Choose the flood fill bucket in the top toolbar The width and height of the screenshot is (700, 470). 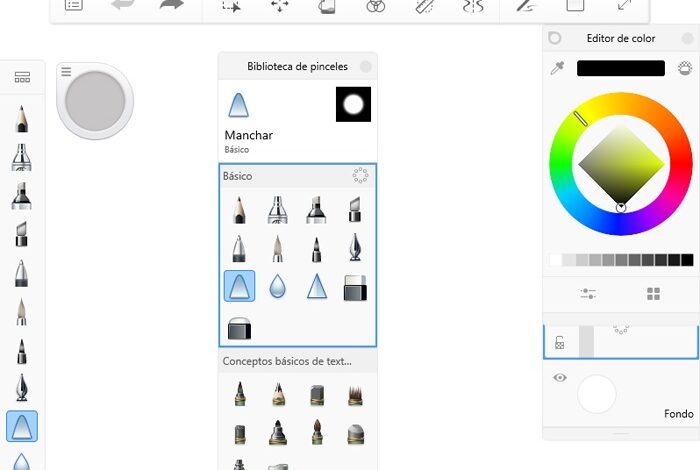(327, 6)
